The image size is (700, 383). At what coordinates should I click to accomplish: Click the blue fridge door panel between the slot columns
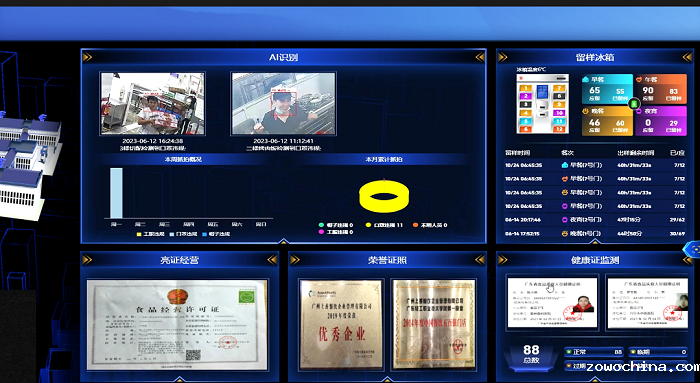pyautogui.click(x=542, y=92)
